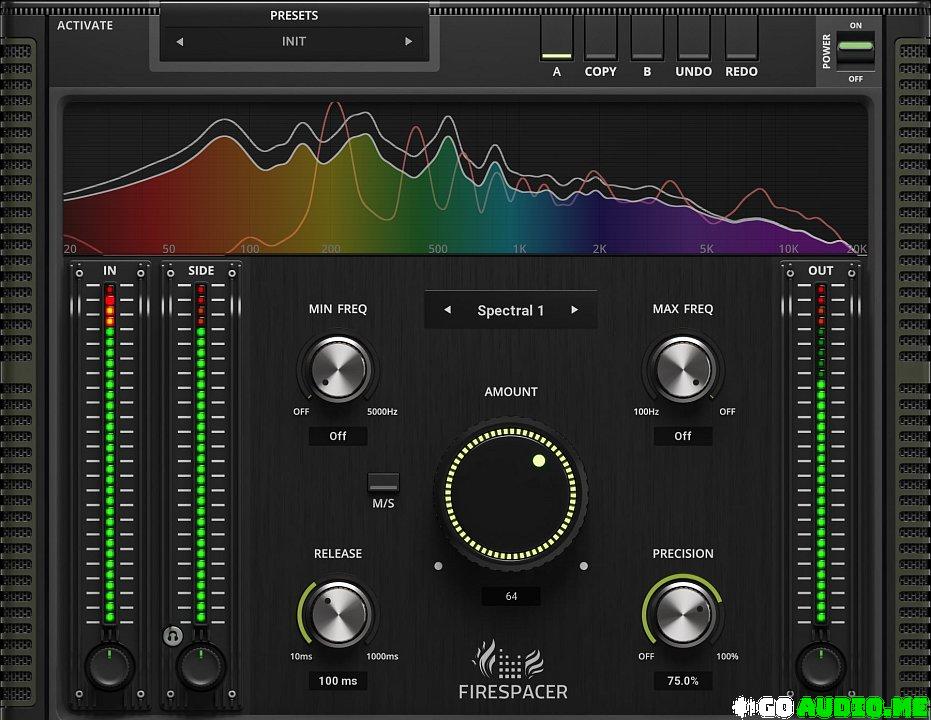The height and width of the screenshot is (720, 931).
Task: Click the release value field 100 ms
Action: click(x=337, y=681)
